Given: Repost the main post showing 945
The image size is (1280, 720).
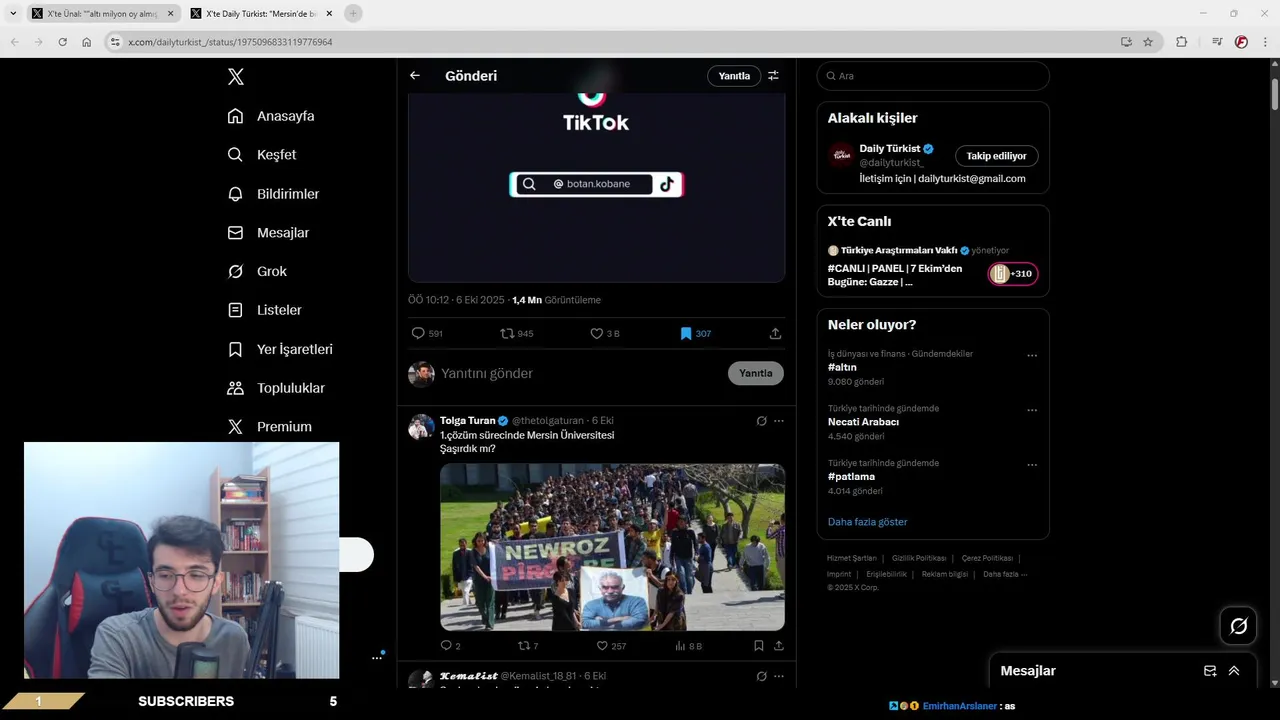Looking at the screenshot, I should 517,334.
